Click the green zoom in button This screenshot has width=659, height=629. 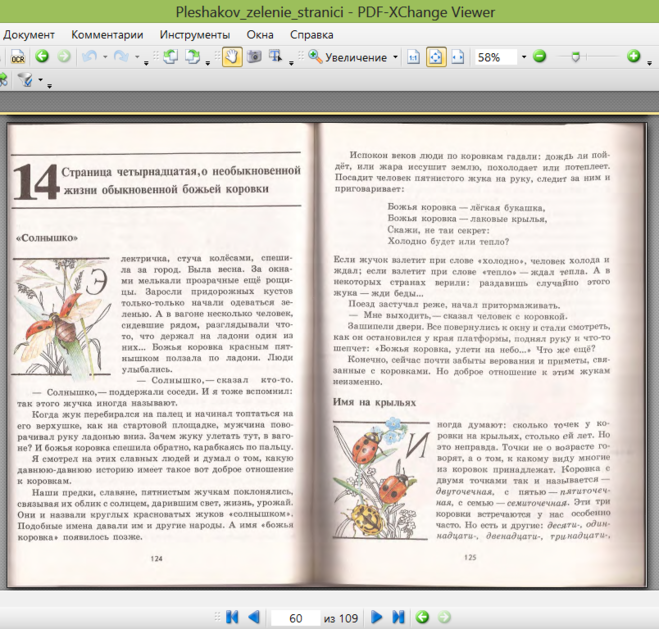tap(633, 57)
